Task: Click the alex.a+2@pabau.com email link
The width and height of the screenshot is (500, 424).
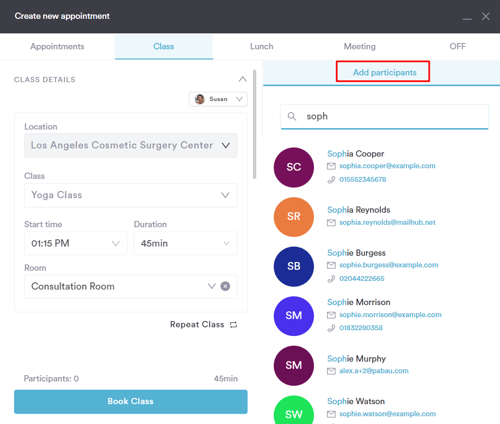Action: pyautogui.click(x=374, y=371)
